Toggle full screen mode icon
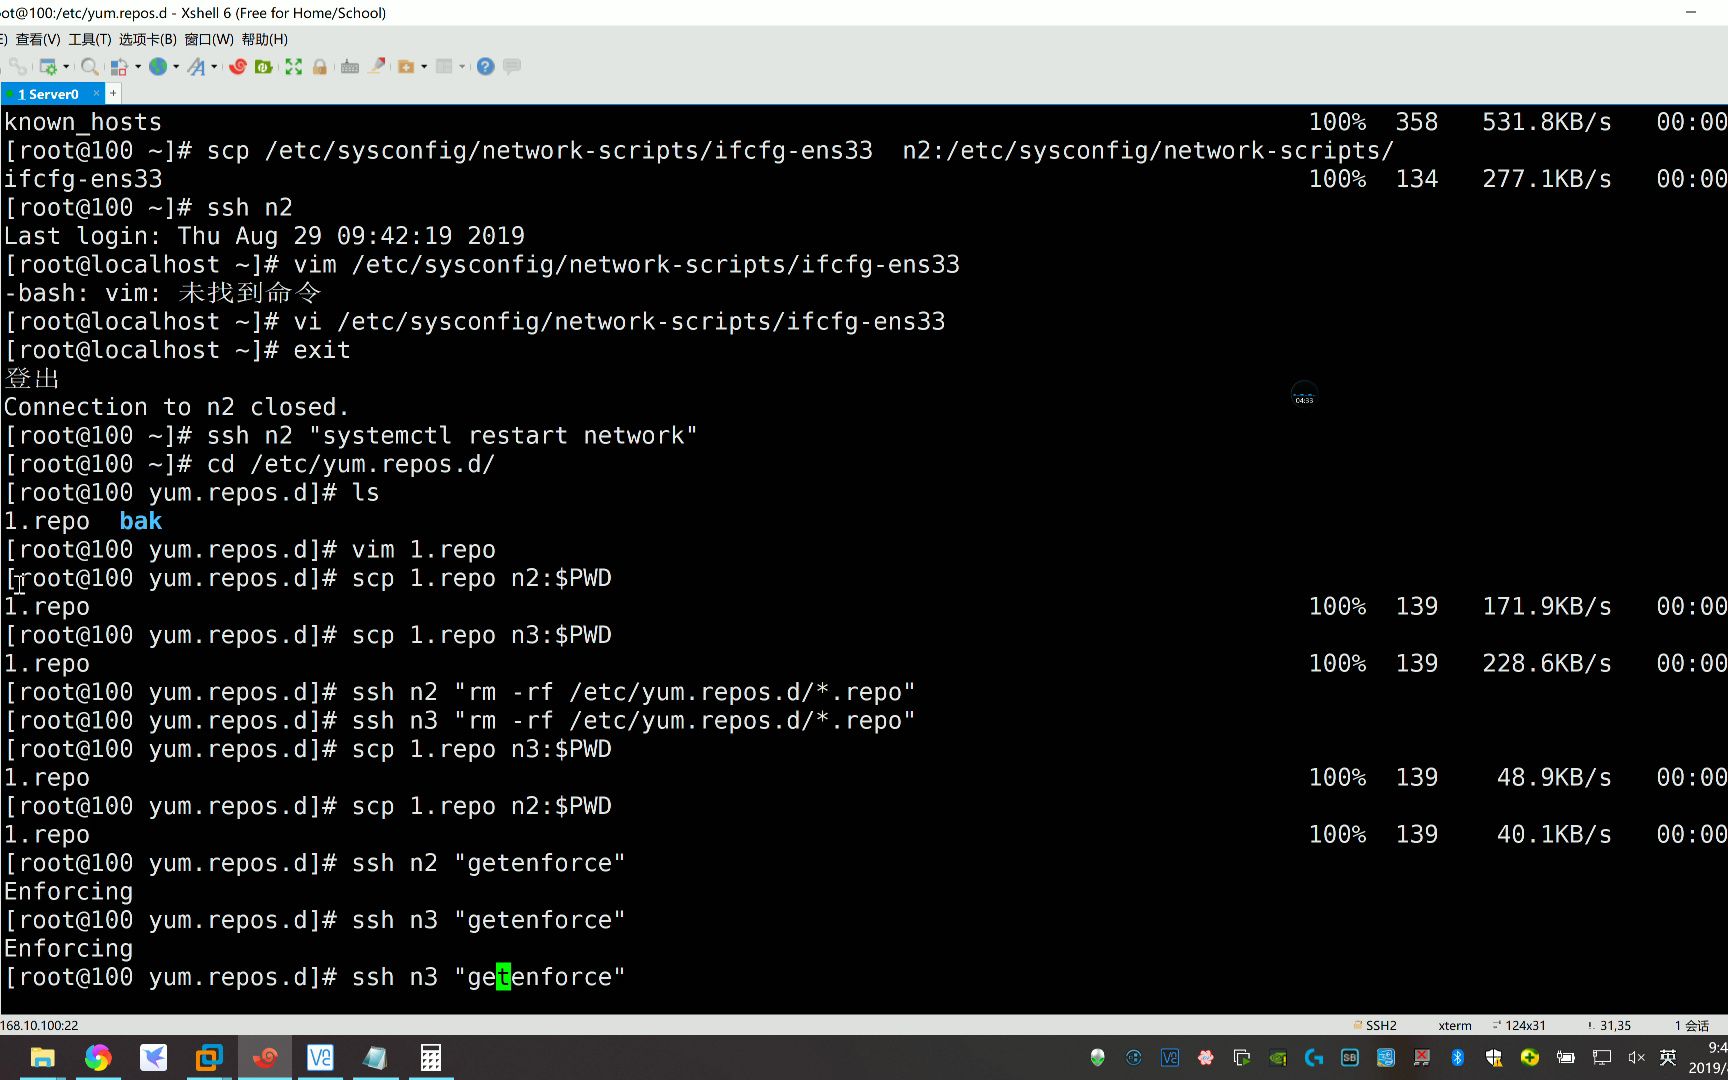 tap(293, 67)
